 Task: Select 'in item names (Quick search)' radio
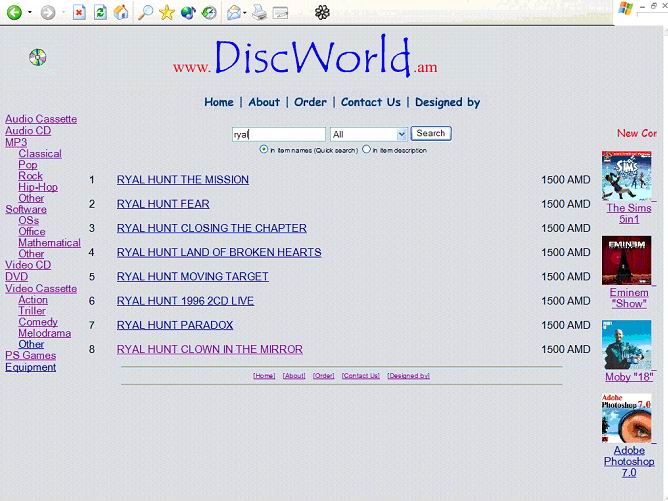[x=264, y=149]
